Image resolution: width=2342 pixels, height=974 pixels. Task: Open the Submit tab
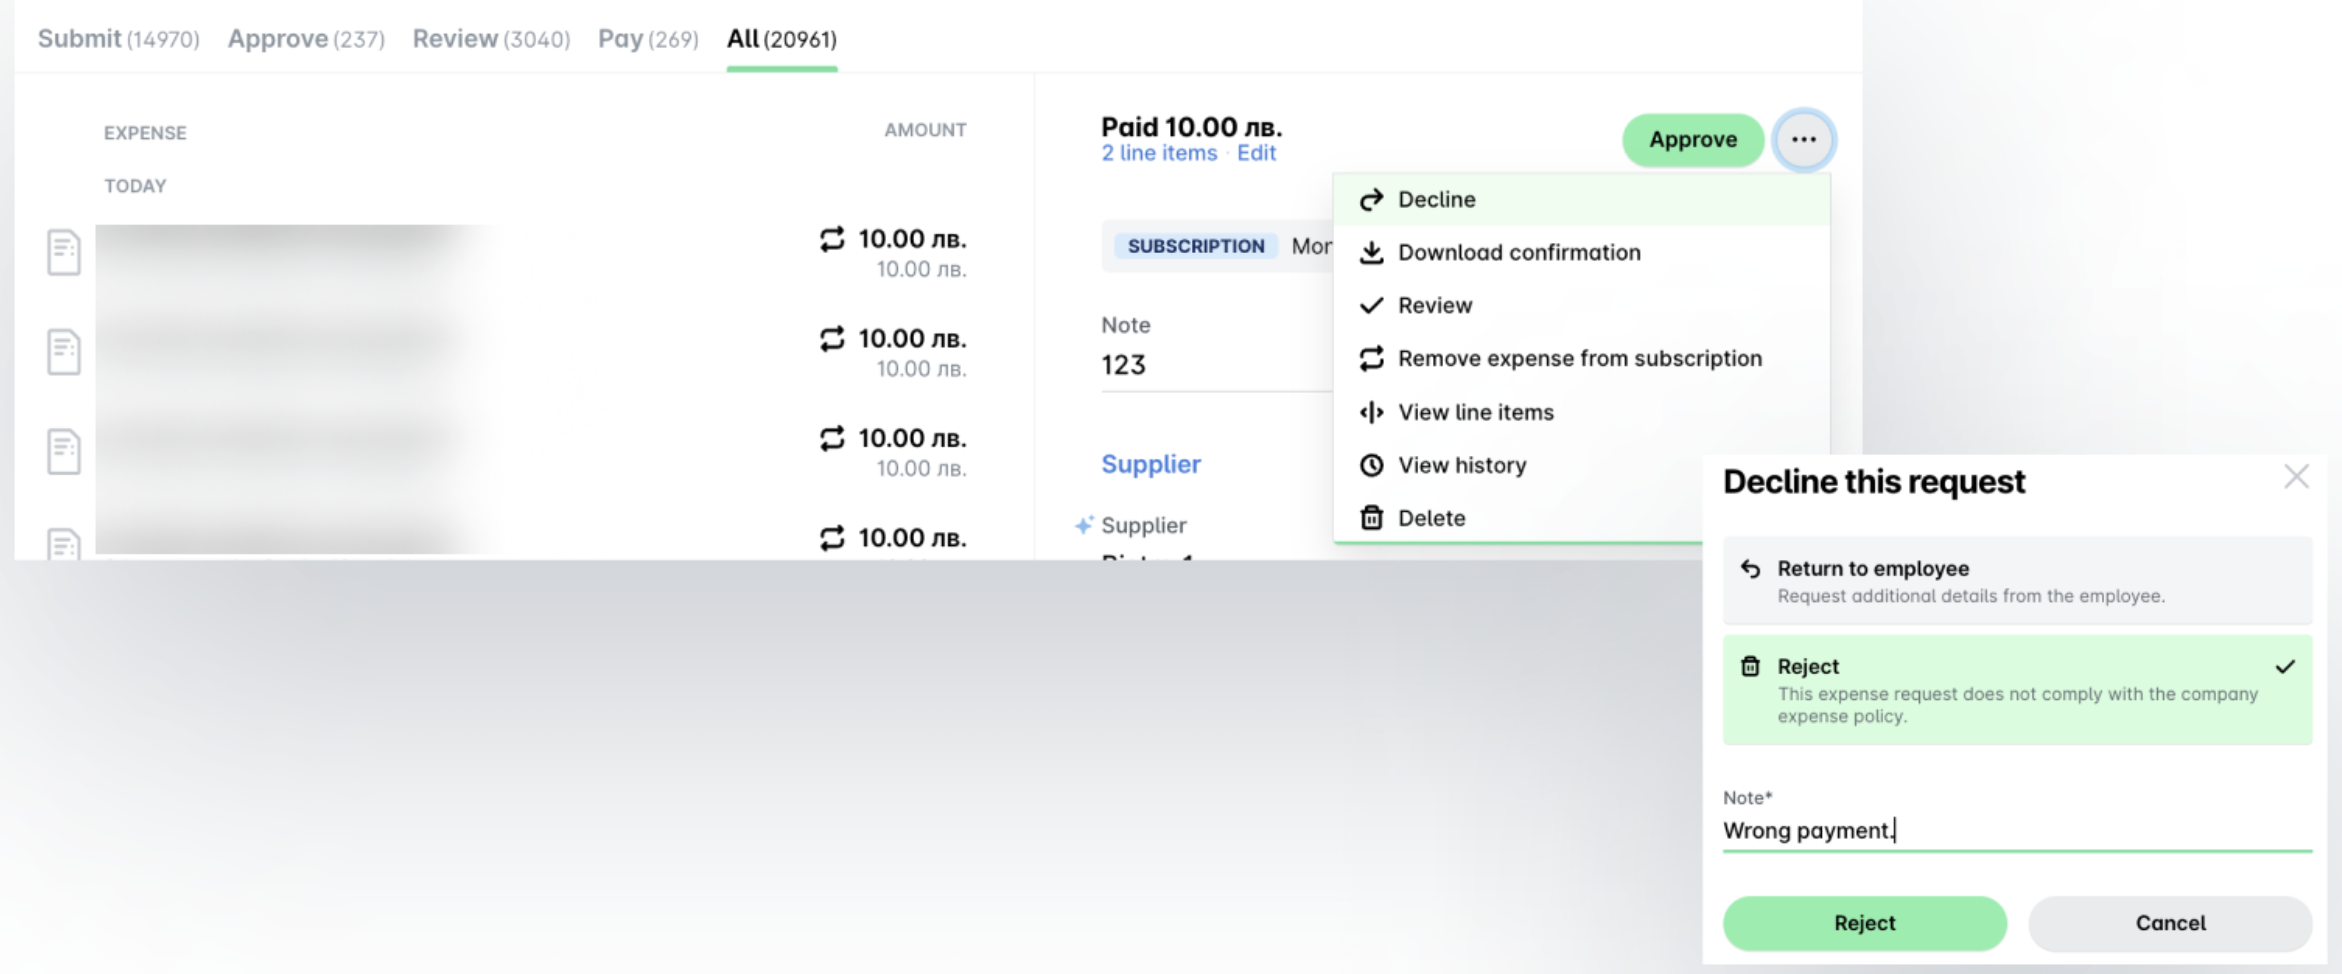coord(118,39)
